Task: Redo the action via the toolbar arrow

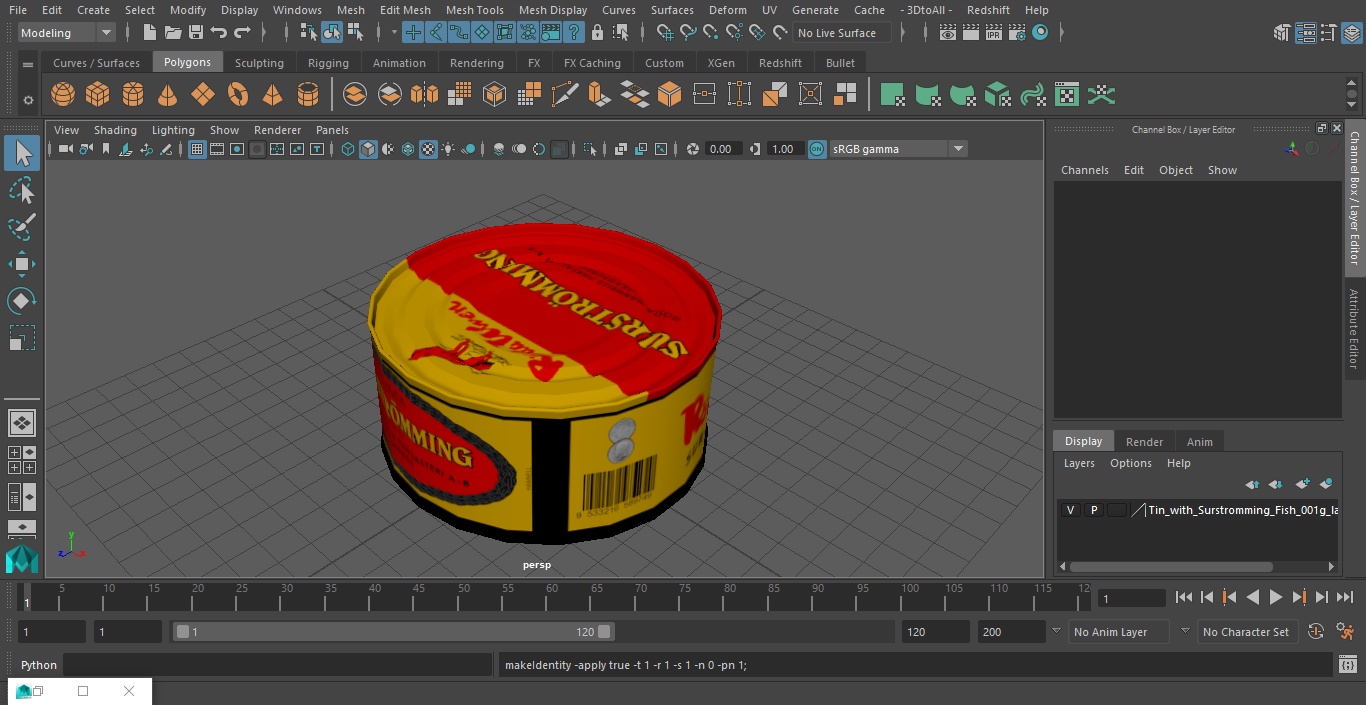Action: point(242,33)
